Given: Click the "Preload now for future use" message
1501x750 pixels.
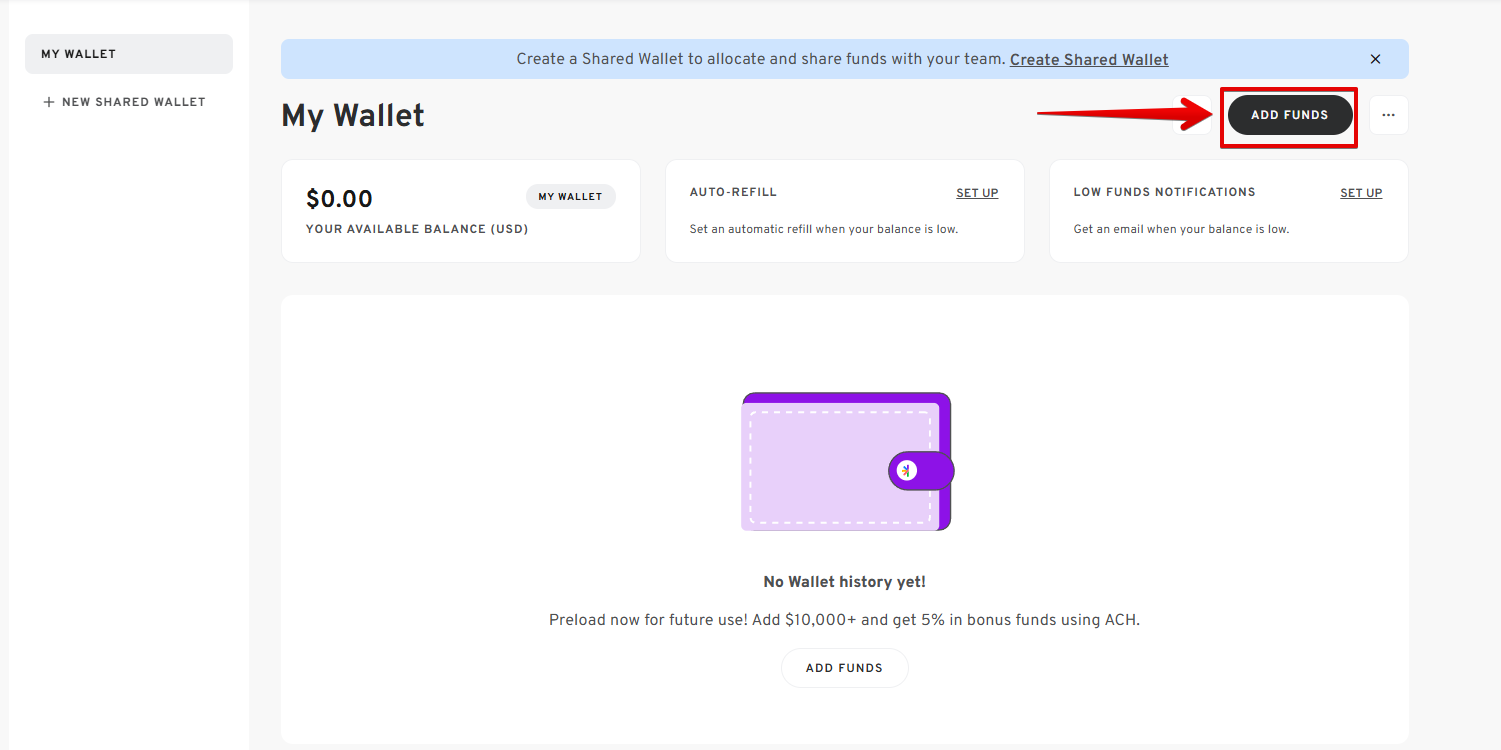Looking at the screenshot, I should [x=844, y=620].
